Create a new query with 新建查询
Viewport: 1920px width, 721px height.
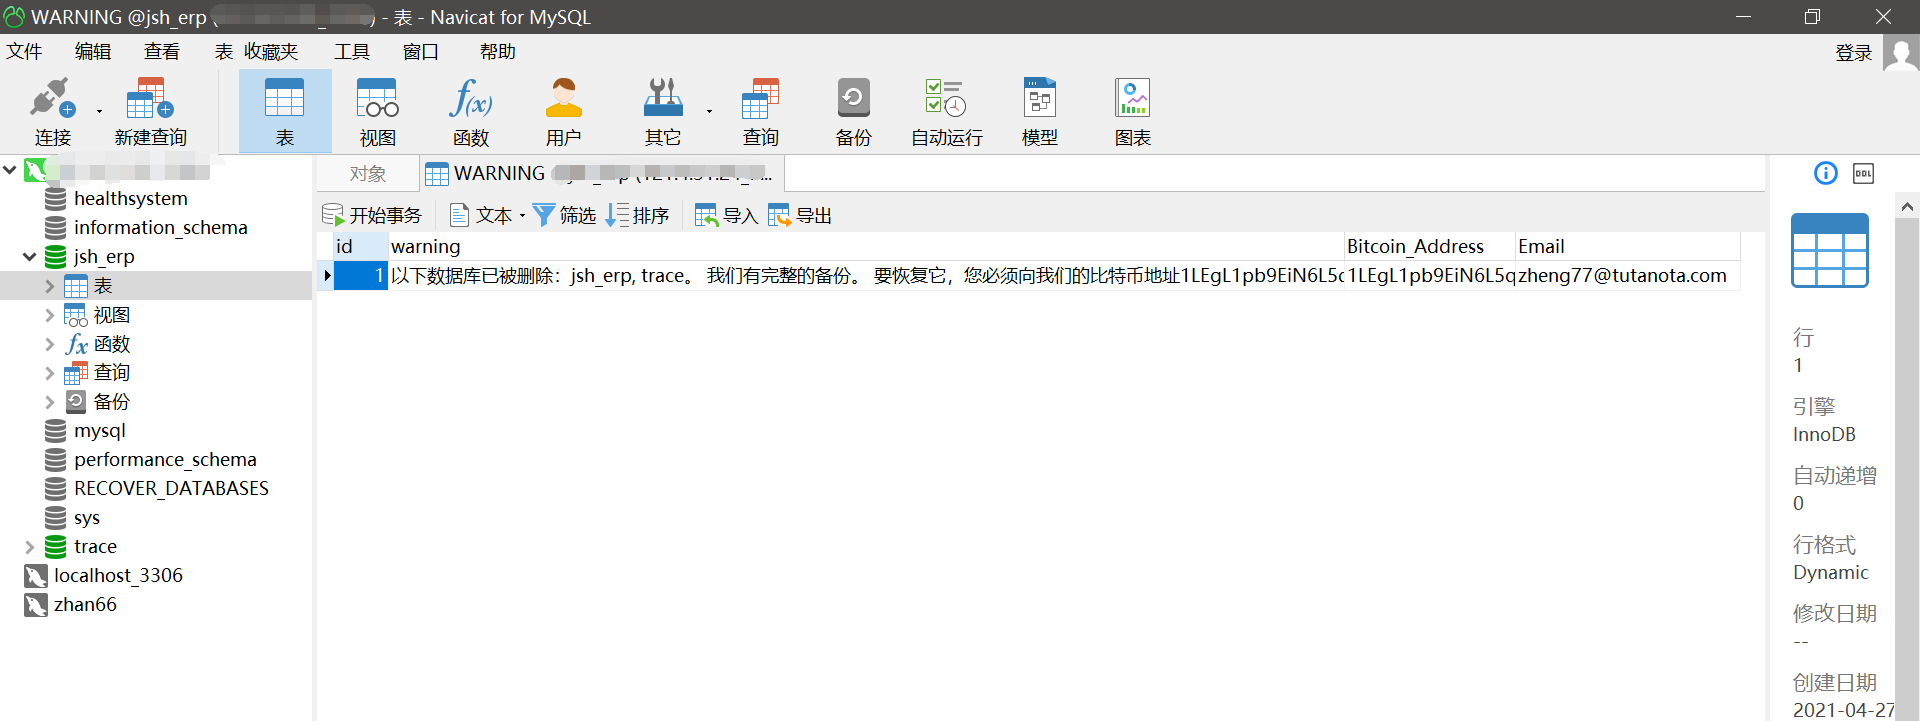pyautogui.click(x=151, y=111)
